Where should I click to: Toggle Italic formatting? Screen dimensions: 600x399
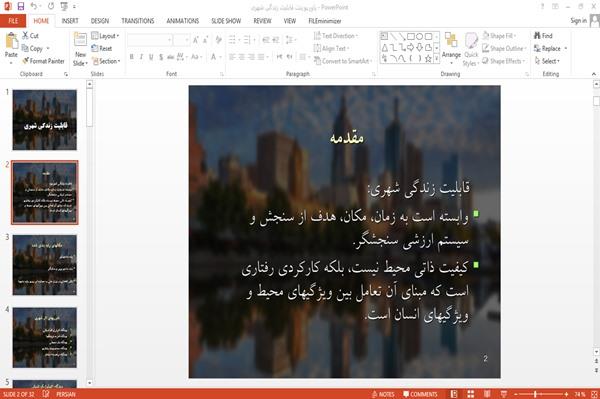[x=141, y=57]
